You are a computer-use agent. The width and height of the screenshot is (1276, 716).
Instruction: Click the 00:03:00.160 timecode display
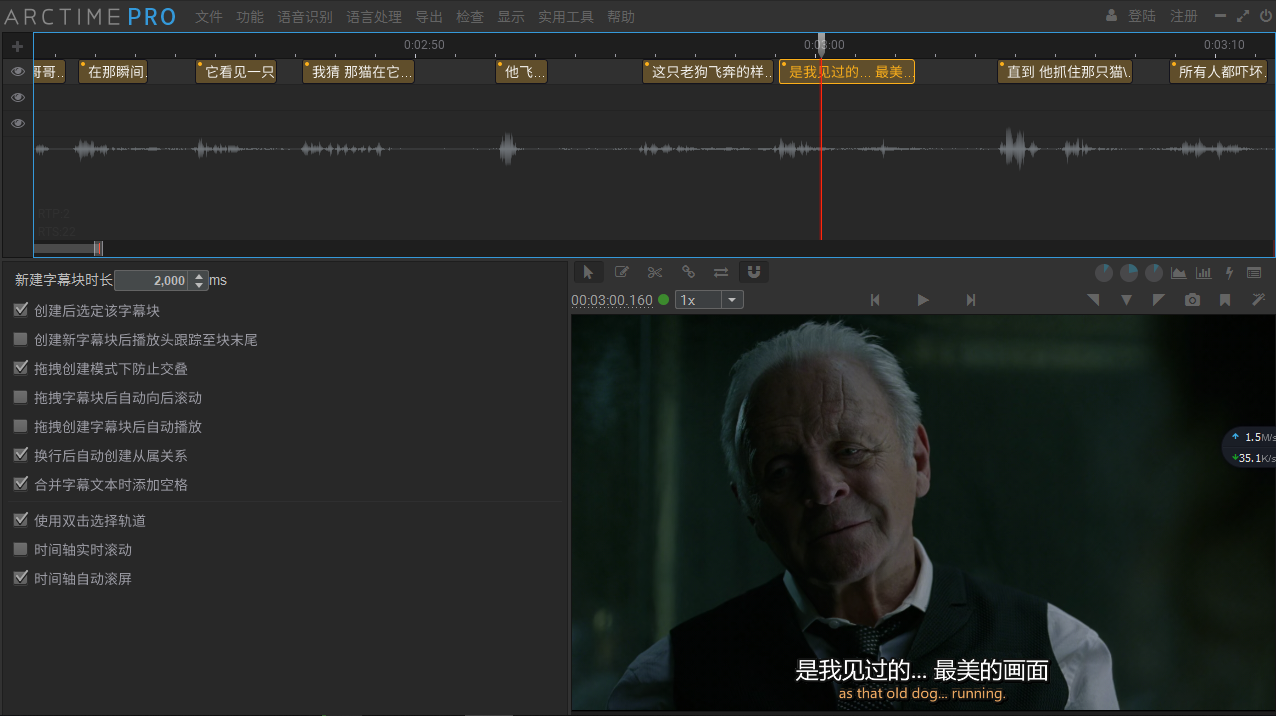click(x=612, y=300)
